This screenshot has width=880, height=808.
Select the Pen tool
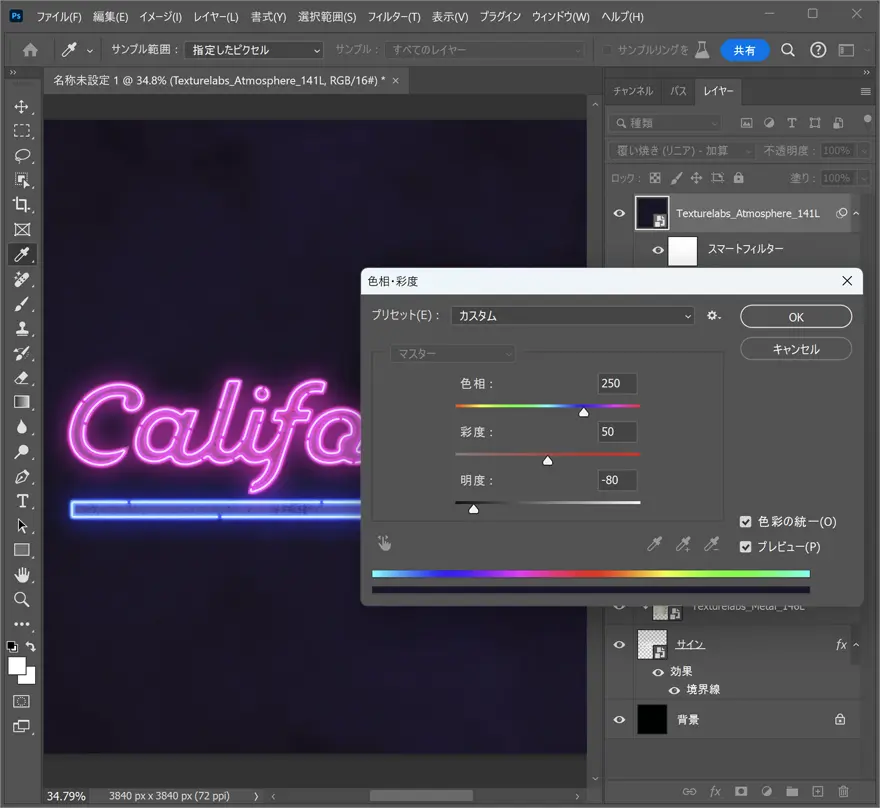coord(22,476)
